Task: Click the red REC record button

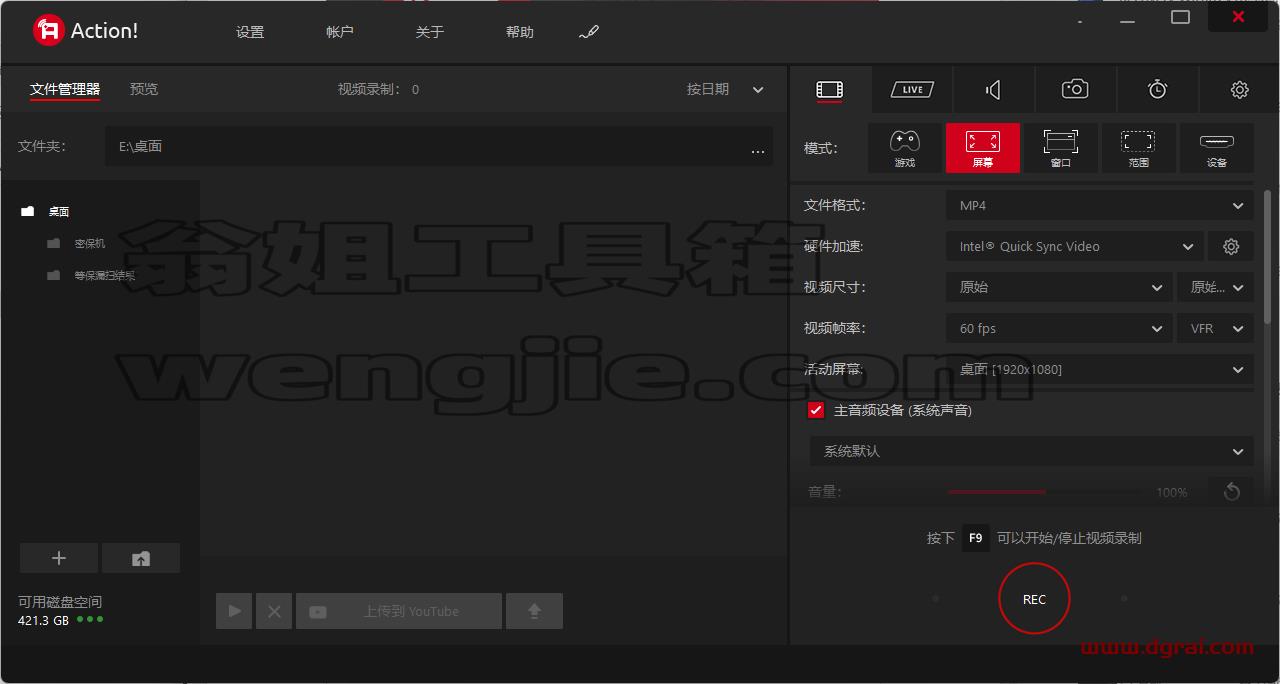Action: coord(1034,599)
